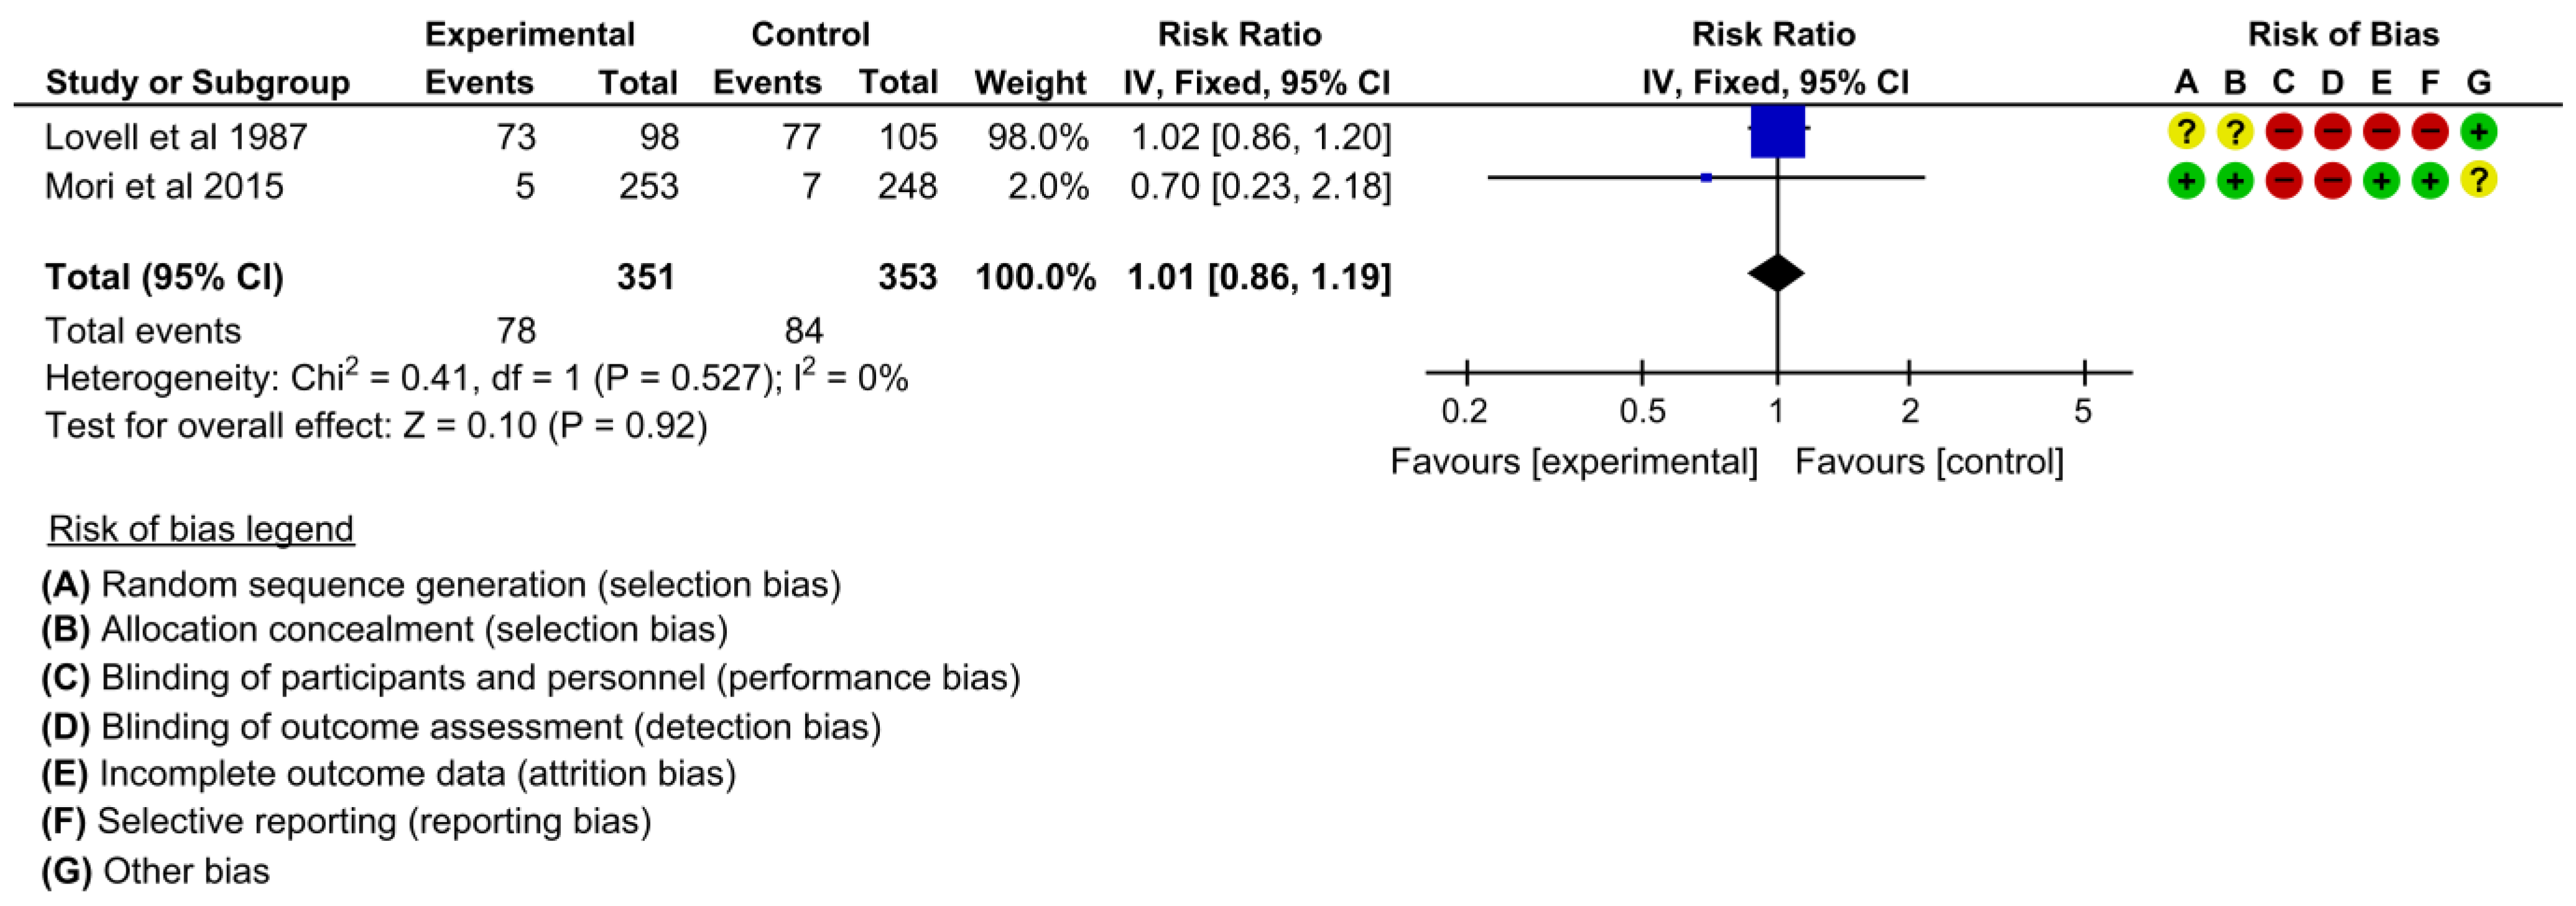Click Lovell 1987 yellow question mark under column A
The height and width of the screenshot is (906, 2576).
2186,132
